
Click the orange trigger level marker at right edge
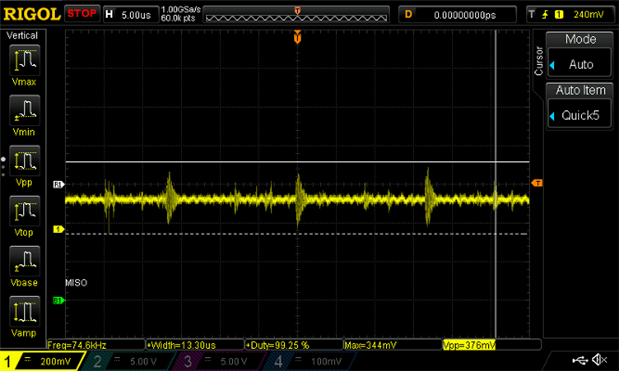coord(537,183)
